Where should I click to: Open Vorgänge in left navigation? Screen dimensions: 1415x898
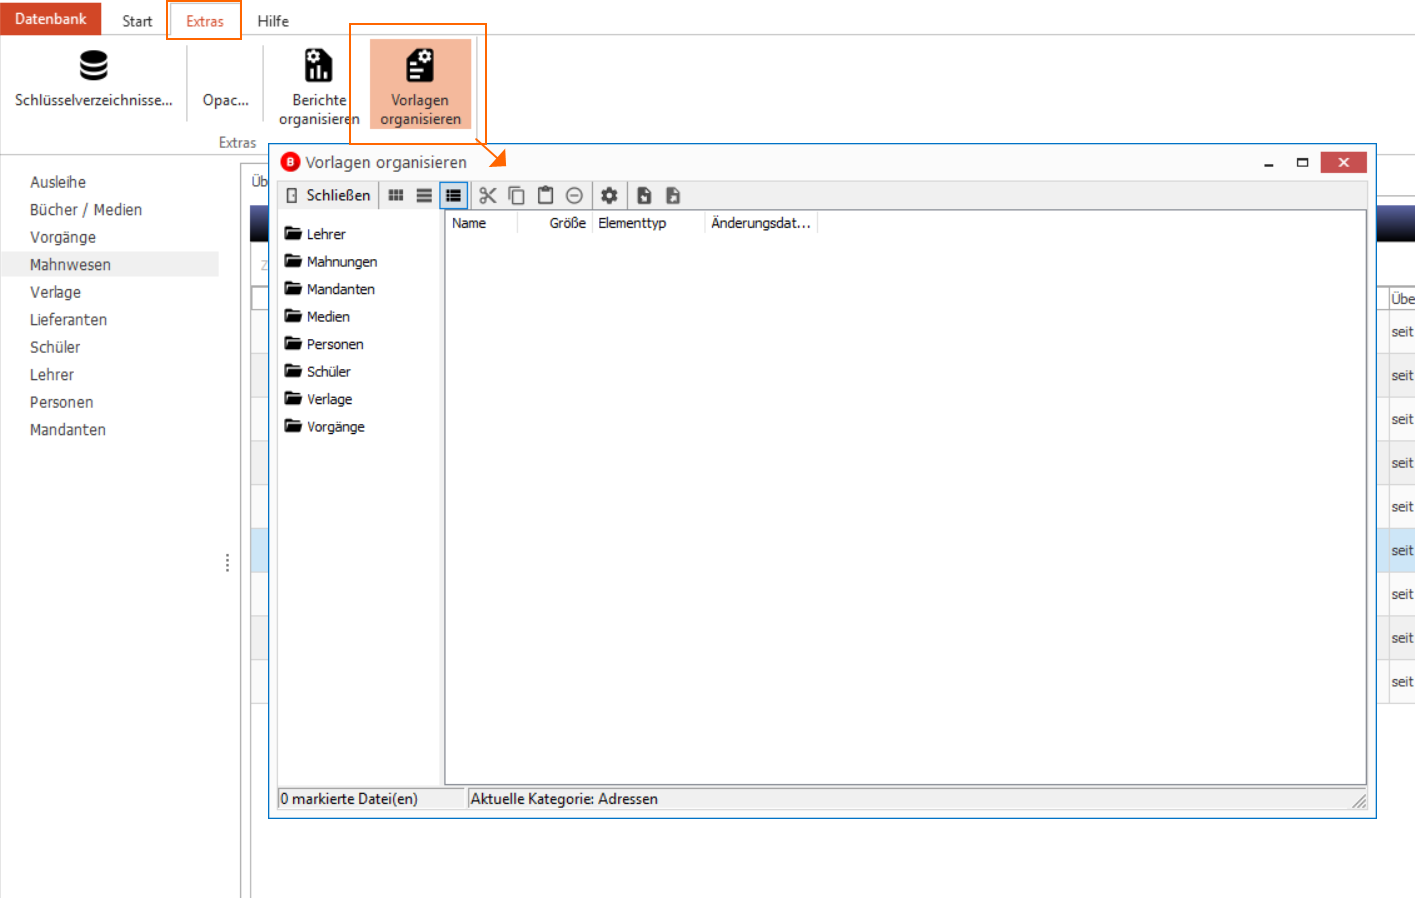63,237
